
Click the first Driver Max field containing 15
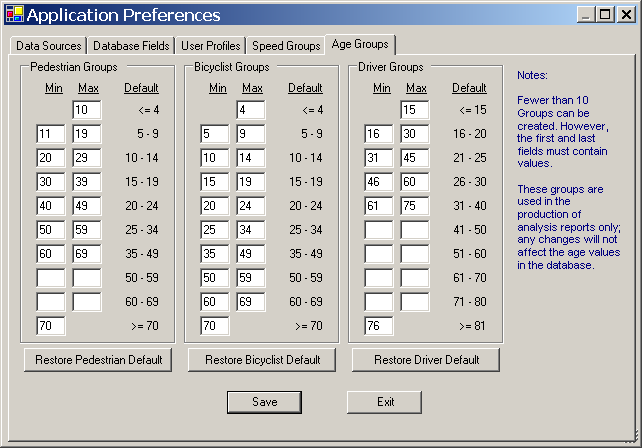coord(415,110)
